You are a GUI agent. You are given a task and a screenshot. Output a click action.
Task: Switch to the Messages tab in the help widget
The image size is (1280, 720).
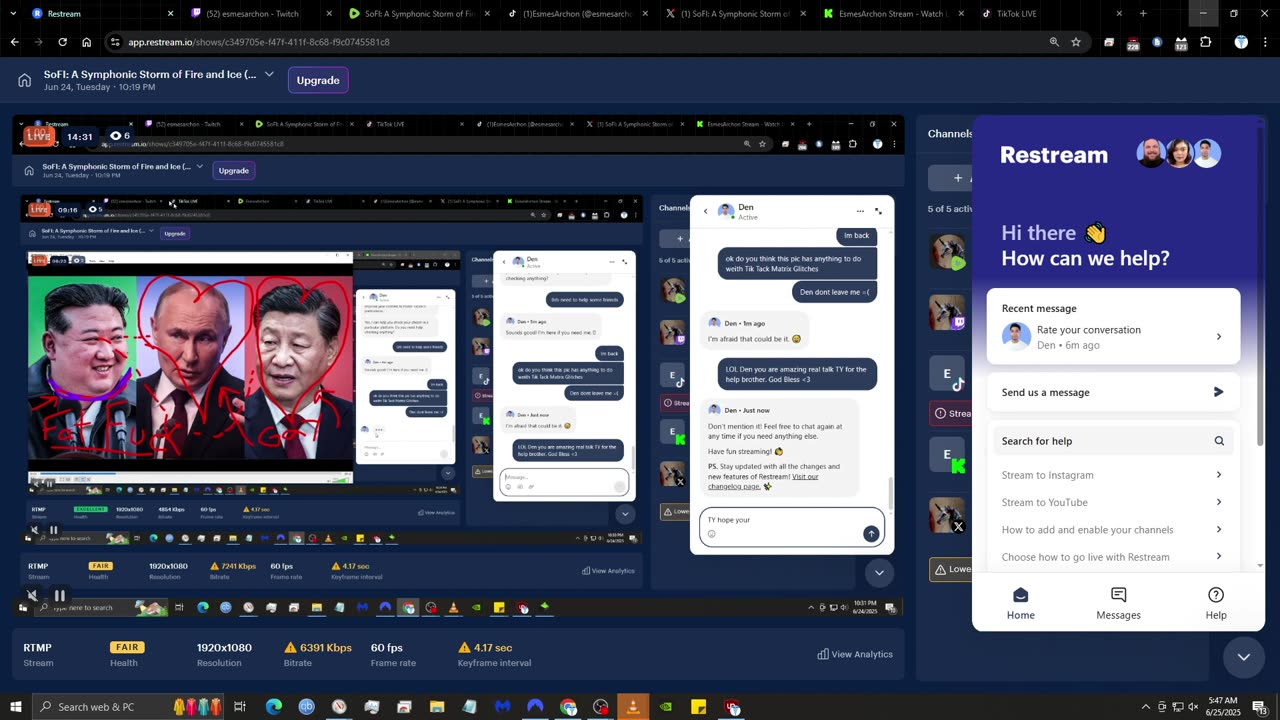[x=1118, y=603]
